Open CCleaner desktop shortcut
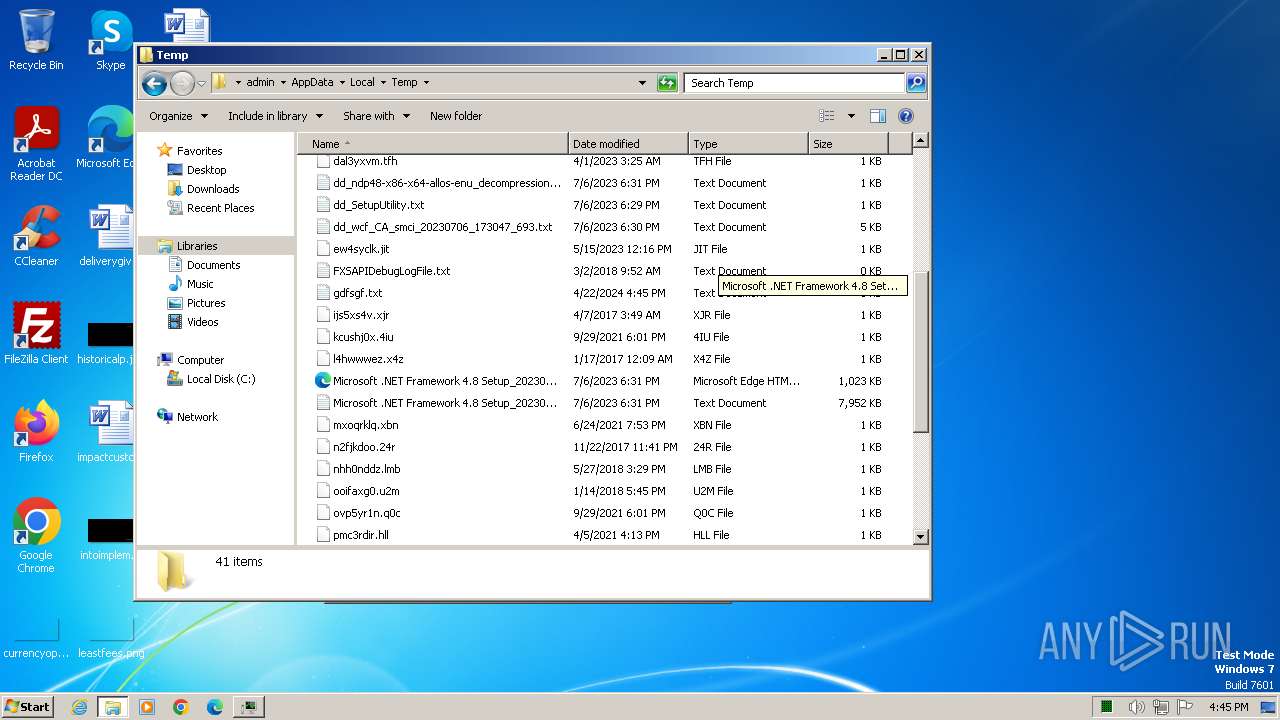This screenshot has height=720, width=1280. 36,237
